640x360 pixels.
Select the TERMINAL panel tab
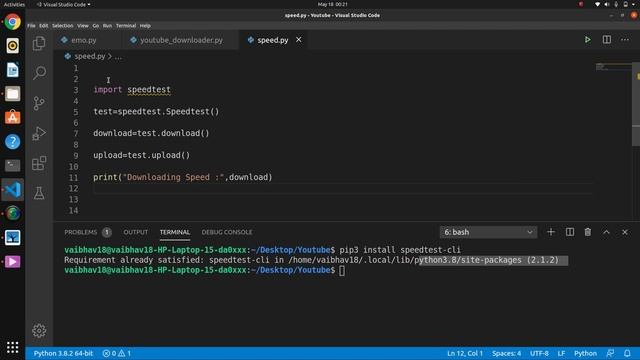tap(175, 232)
